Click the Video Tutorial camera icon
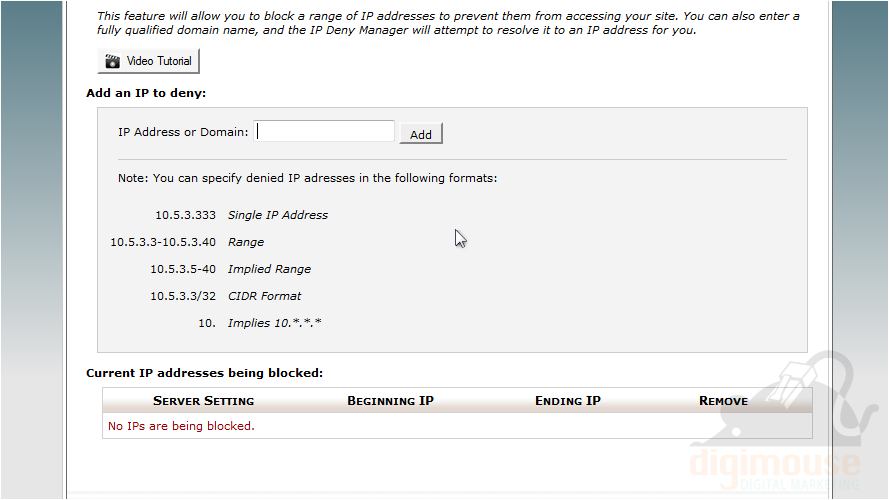The width and height of the screenshot is (889, 500). (x=112, y=61)
